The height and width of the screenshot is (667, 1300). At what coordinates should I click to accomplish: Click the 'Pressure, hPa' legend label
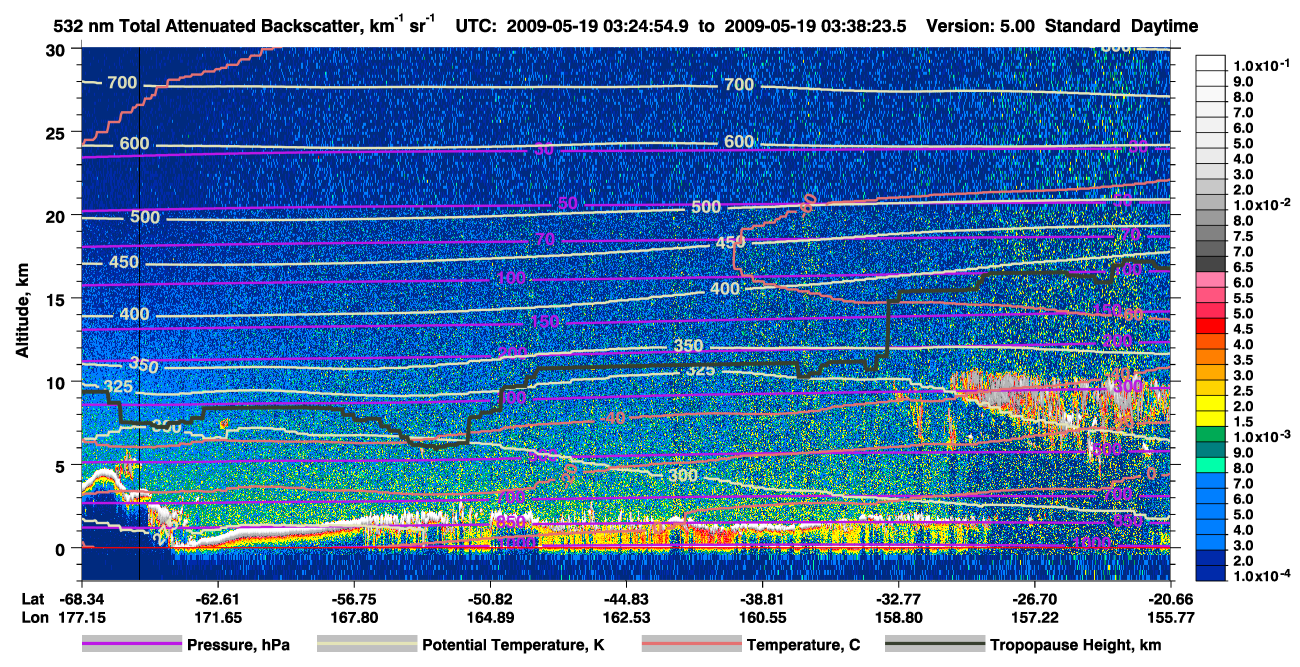point(240,645)
